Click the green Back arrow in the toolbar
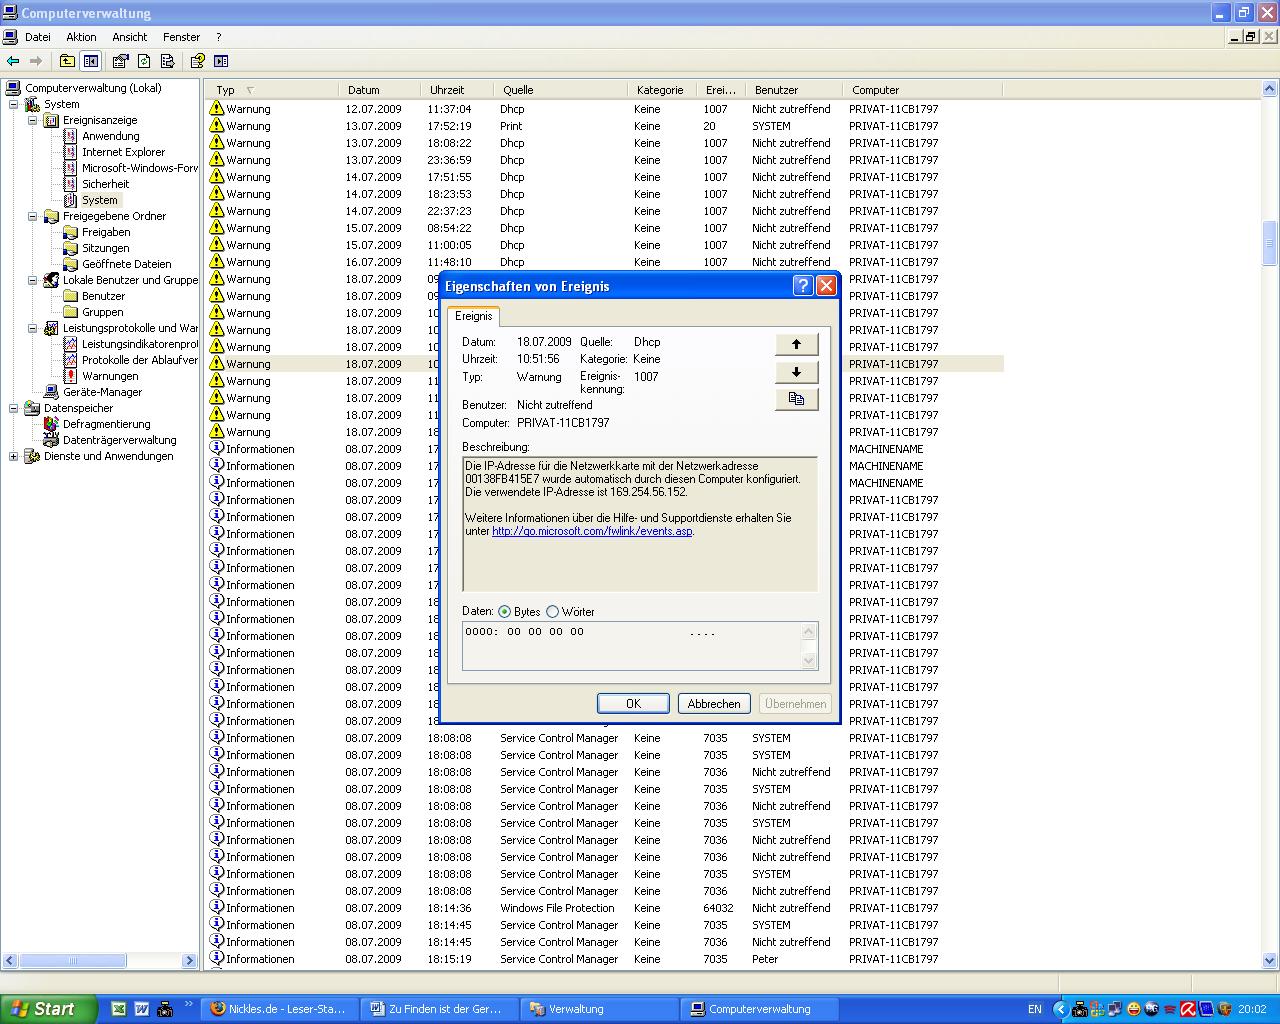 pyautogui.click(x=13, y=61)
